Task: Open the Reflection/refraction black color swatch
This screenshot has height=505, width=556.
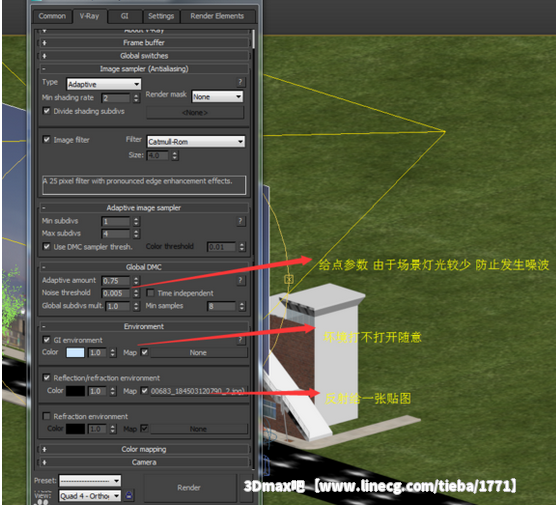Action: [76, 391]
